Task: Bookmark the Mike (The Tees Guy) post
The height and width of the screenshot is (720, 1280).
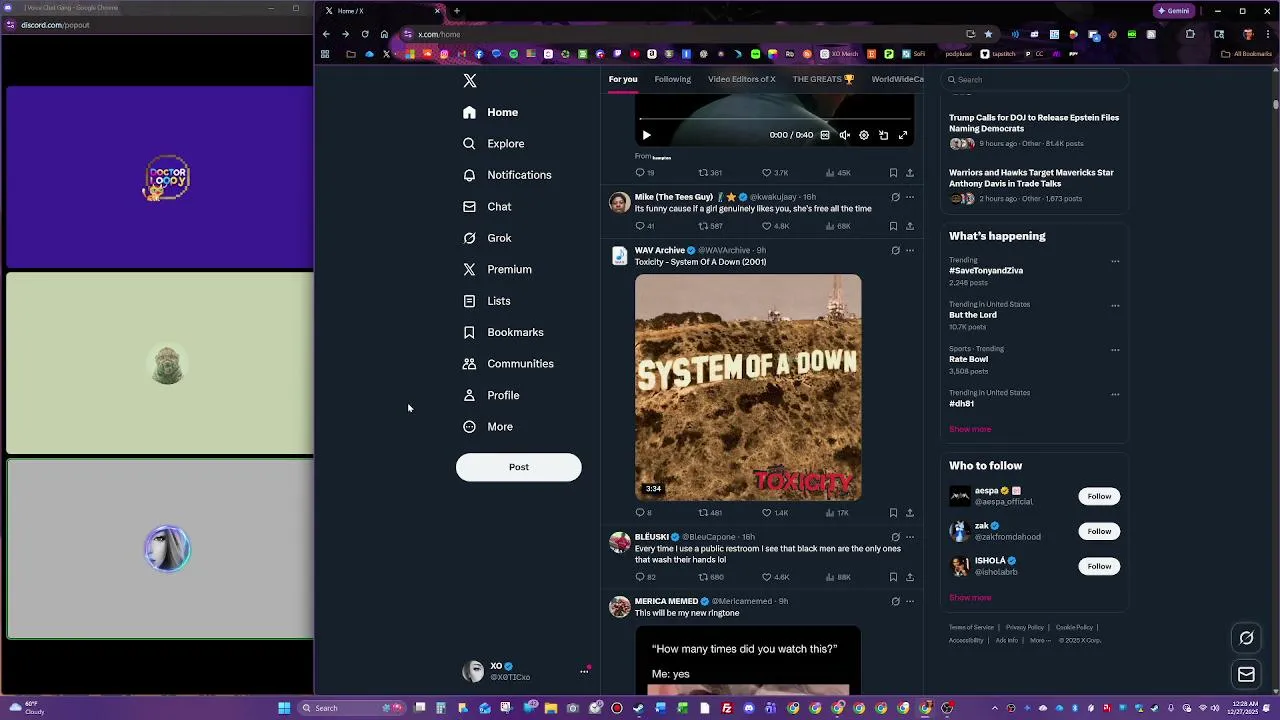Action: [x=894, y=226]
